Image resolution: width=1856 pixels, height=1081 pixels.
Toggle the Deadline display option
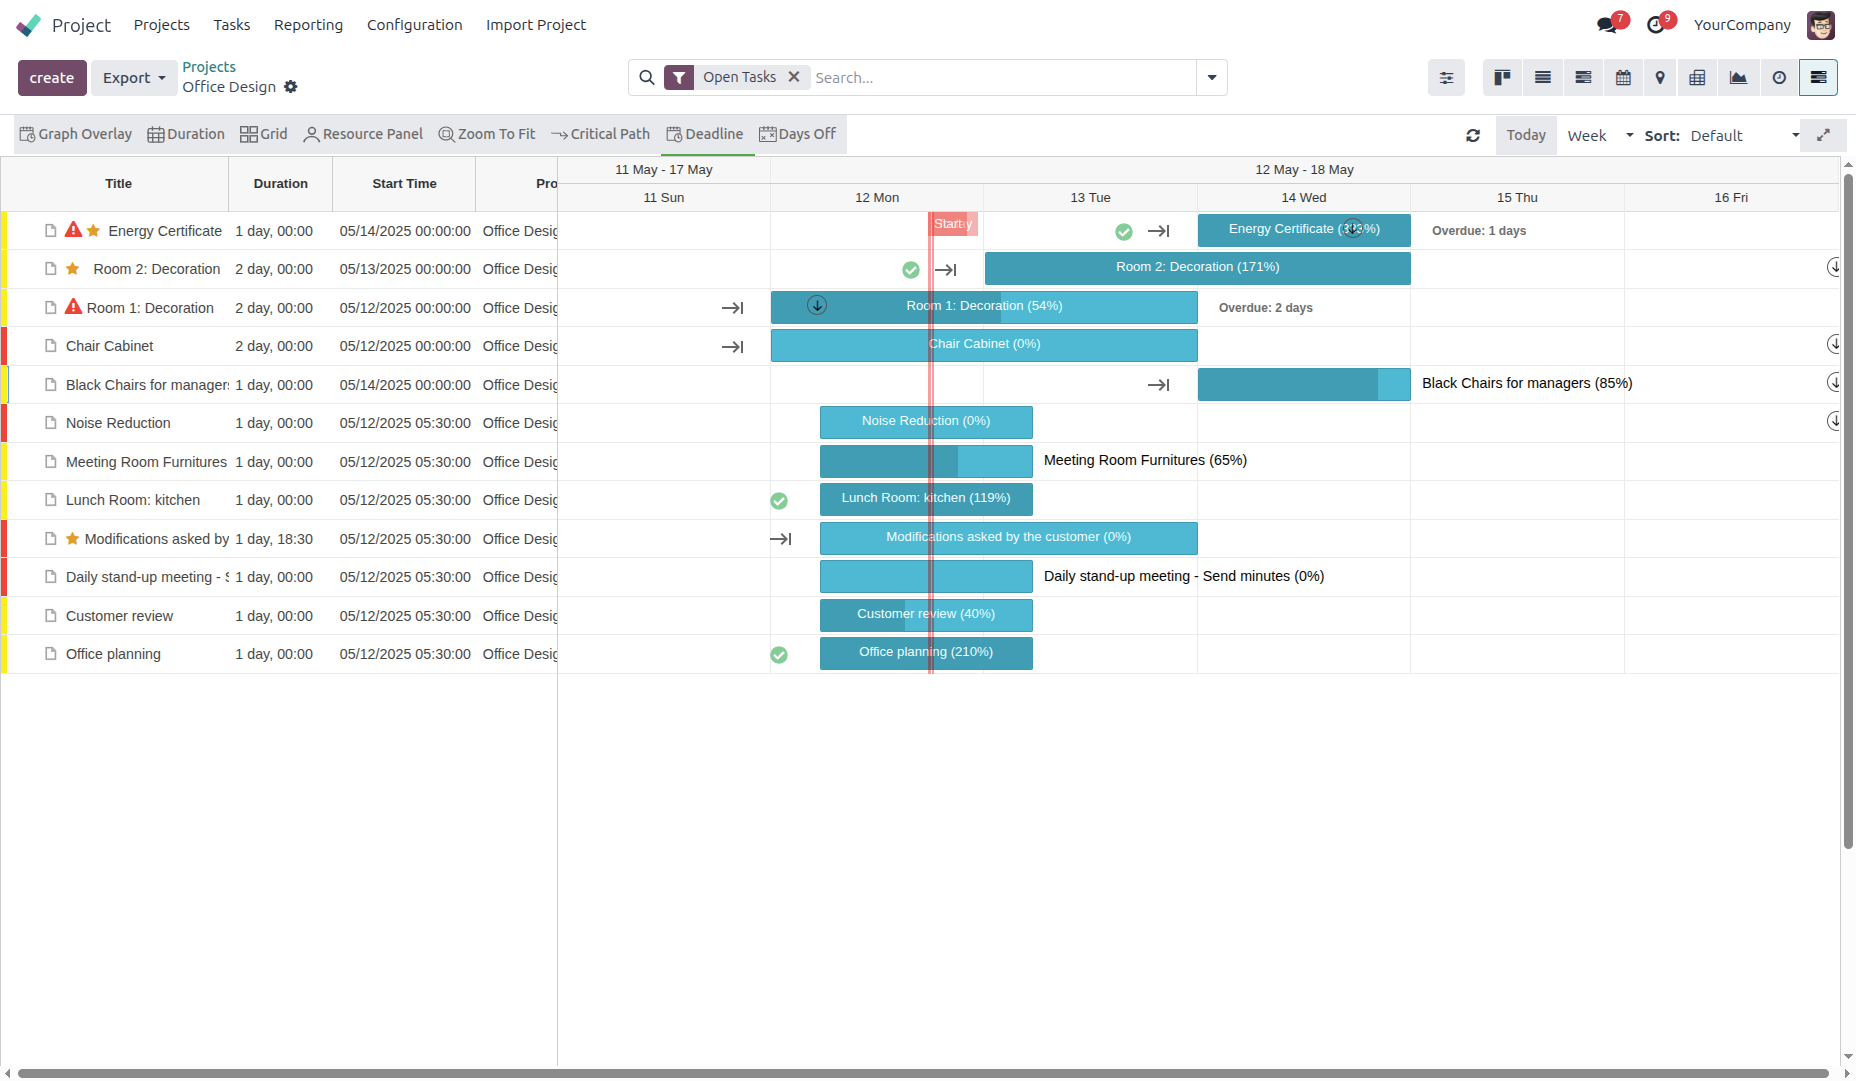[705, 134]
